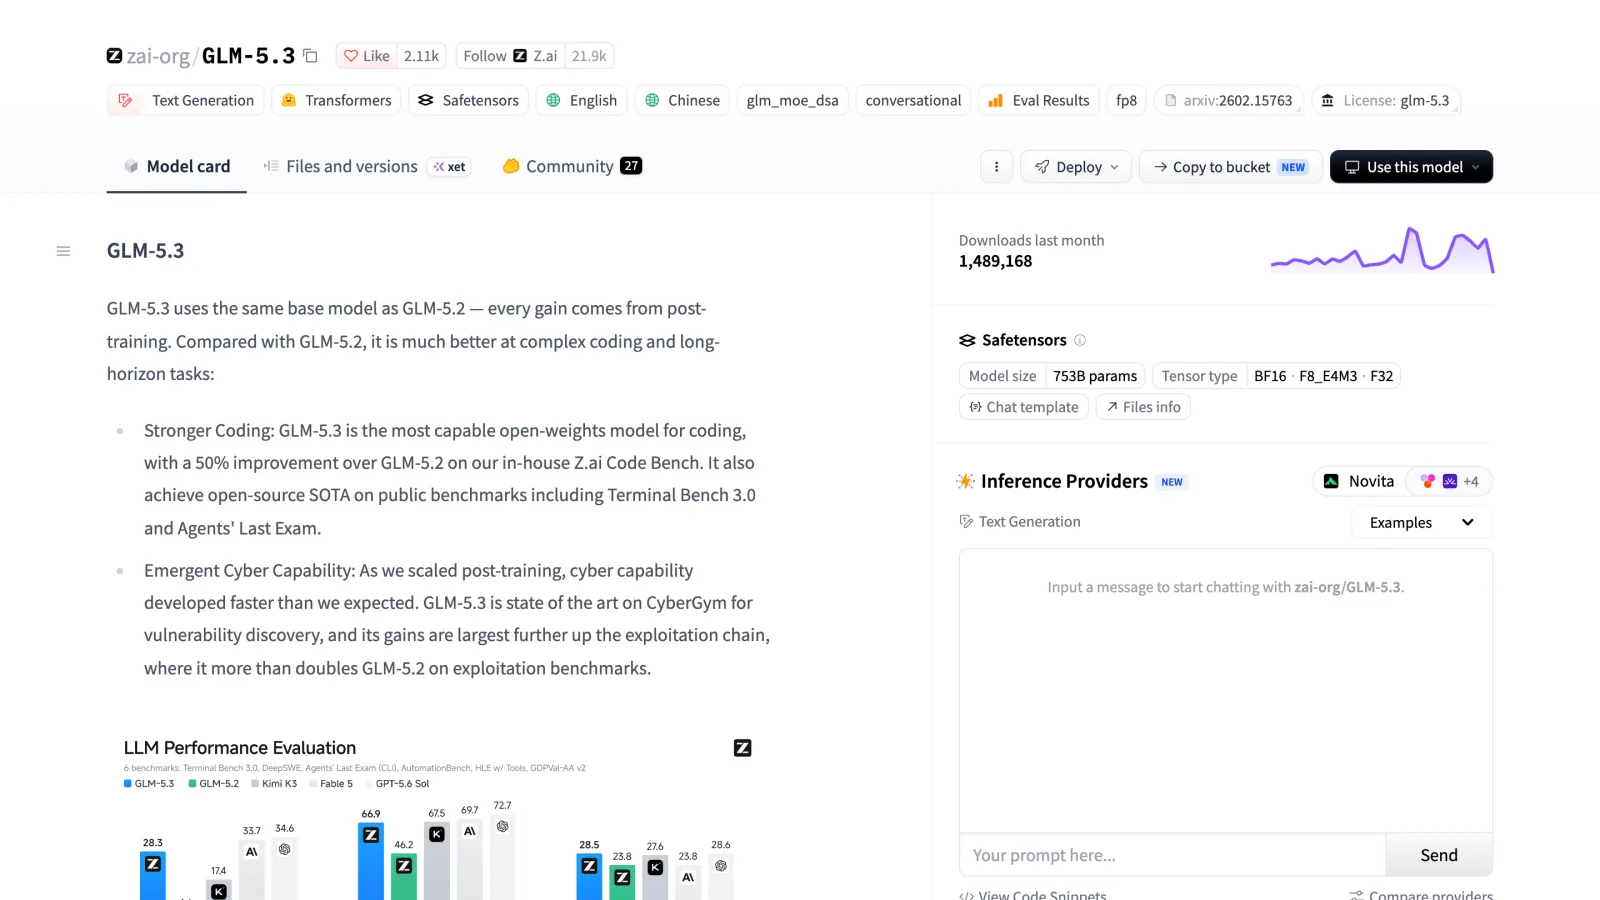1600x900 pixels.
Task: Click the xet badge on Files tab
Action: click(449, 167)
